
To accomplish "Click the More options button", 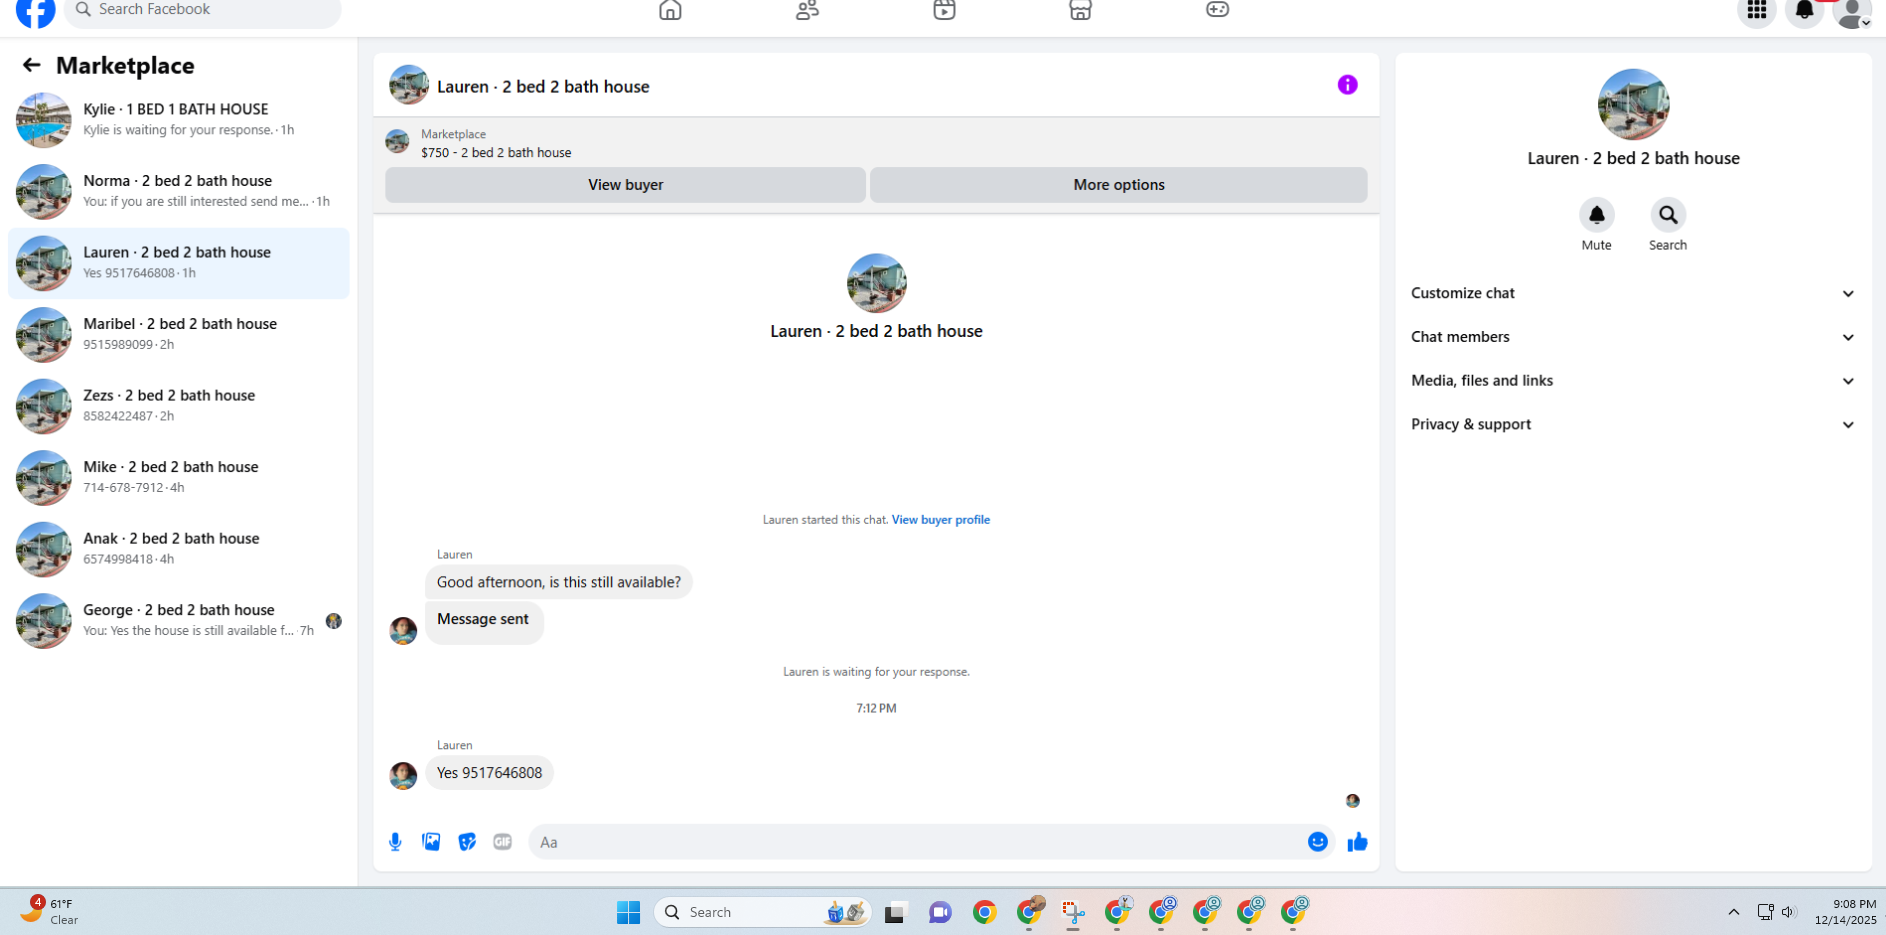I will coord(1118,185).
